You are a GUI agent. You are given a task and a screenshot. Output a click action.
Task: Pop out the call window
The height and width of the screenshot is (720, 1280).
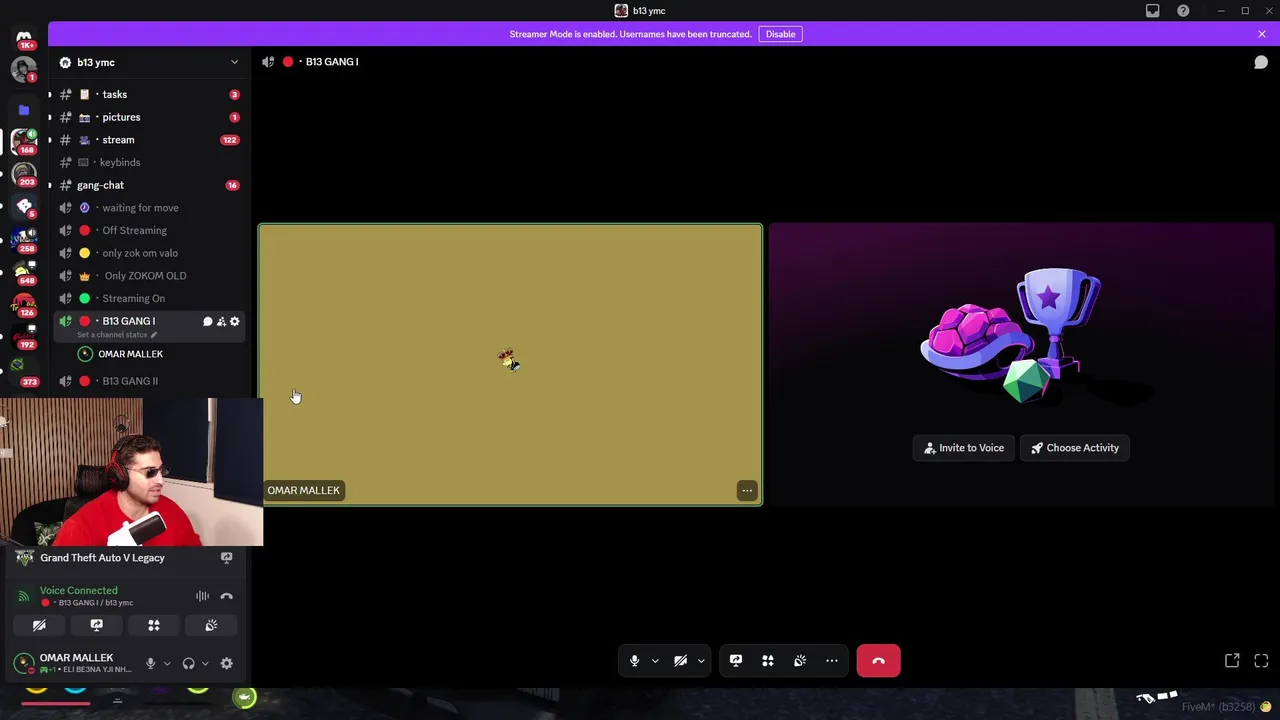[1232, 661]
